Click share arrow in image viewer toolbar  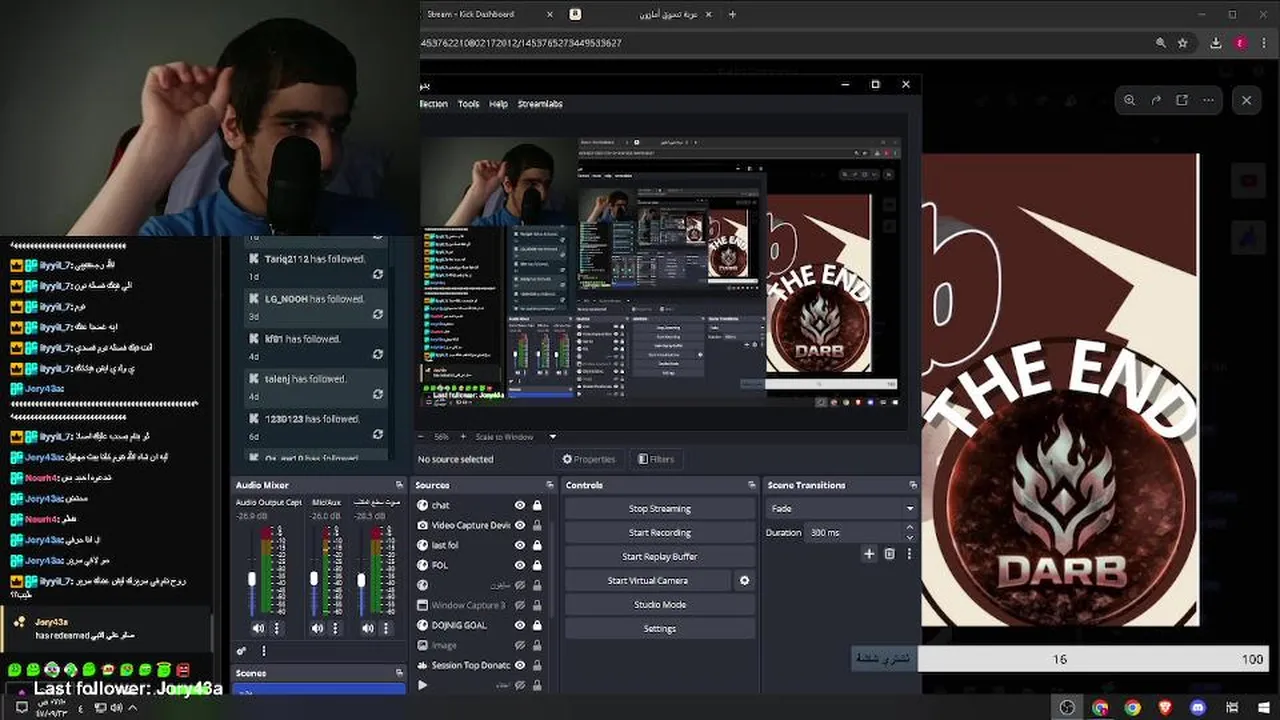[1155, 100]
